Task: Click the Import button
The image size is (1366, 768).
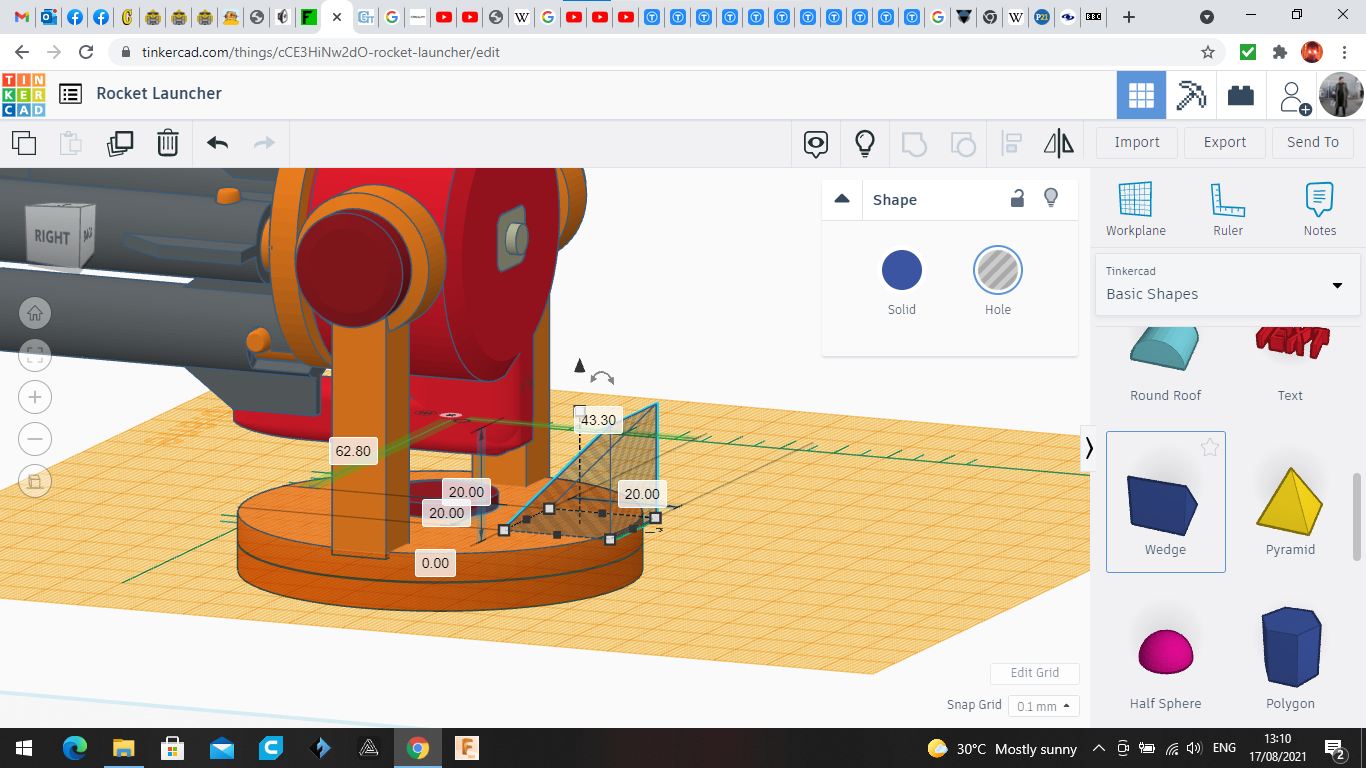Action: point(1136,142)
